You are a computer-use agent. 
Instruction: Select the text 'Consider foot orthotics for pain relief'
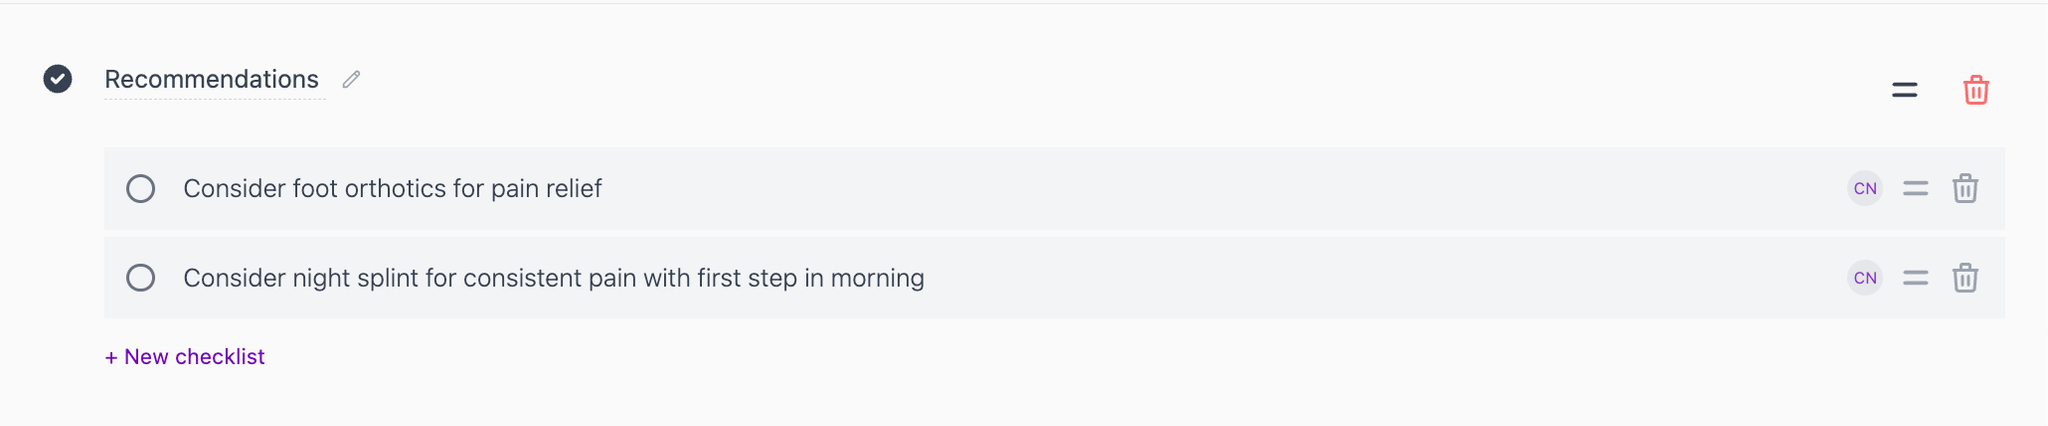click(392, 188)
